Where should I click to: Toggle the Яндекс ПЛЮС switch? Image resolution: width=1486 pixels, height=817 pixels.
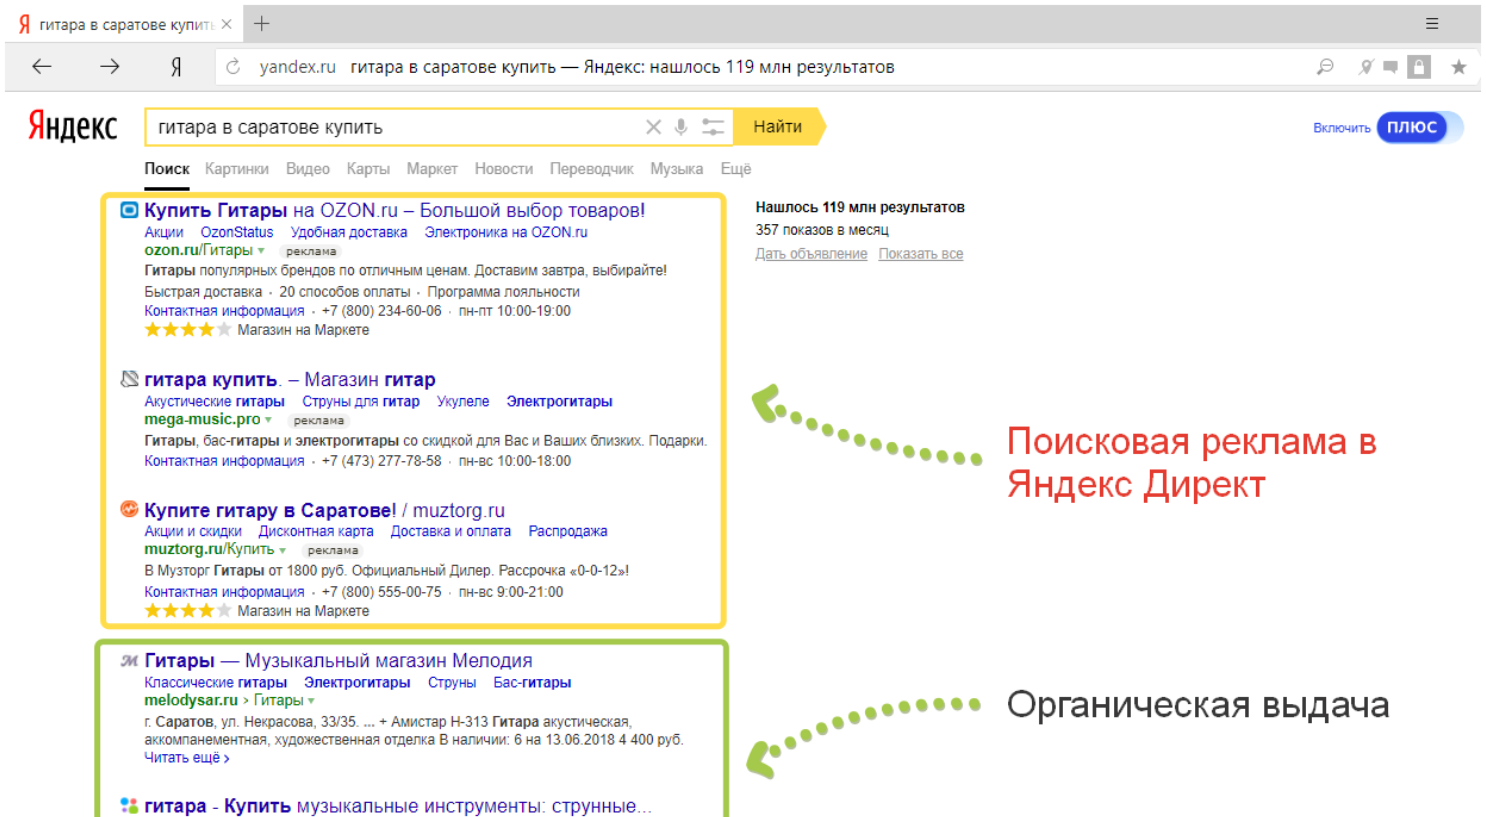(1419, 127)
